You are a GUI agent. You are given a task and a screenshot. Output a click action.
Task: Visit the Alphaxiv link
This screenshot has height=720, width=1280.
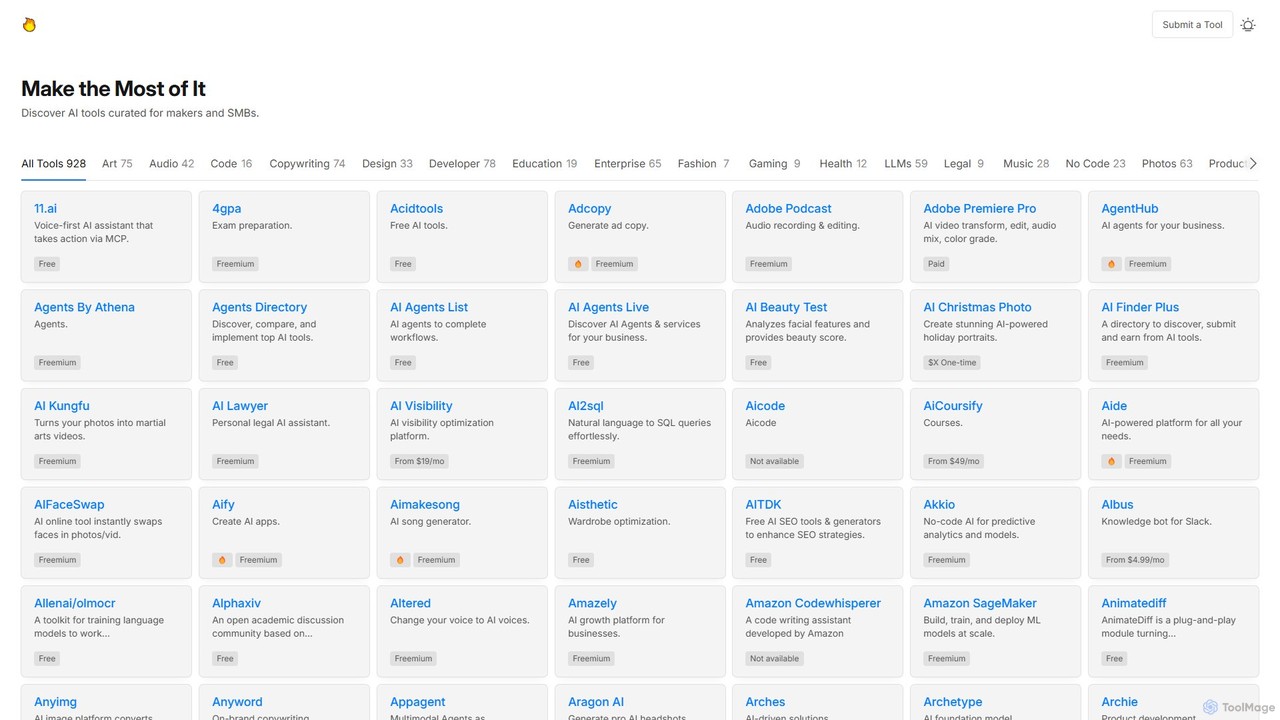(236, 604)
